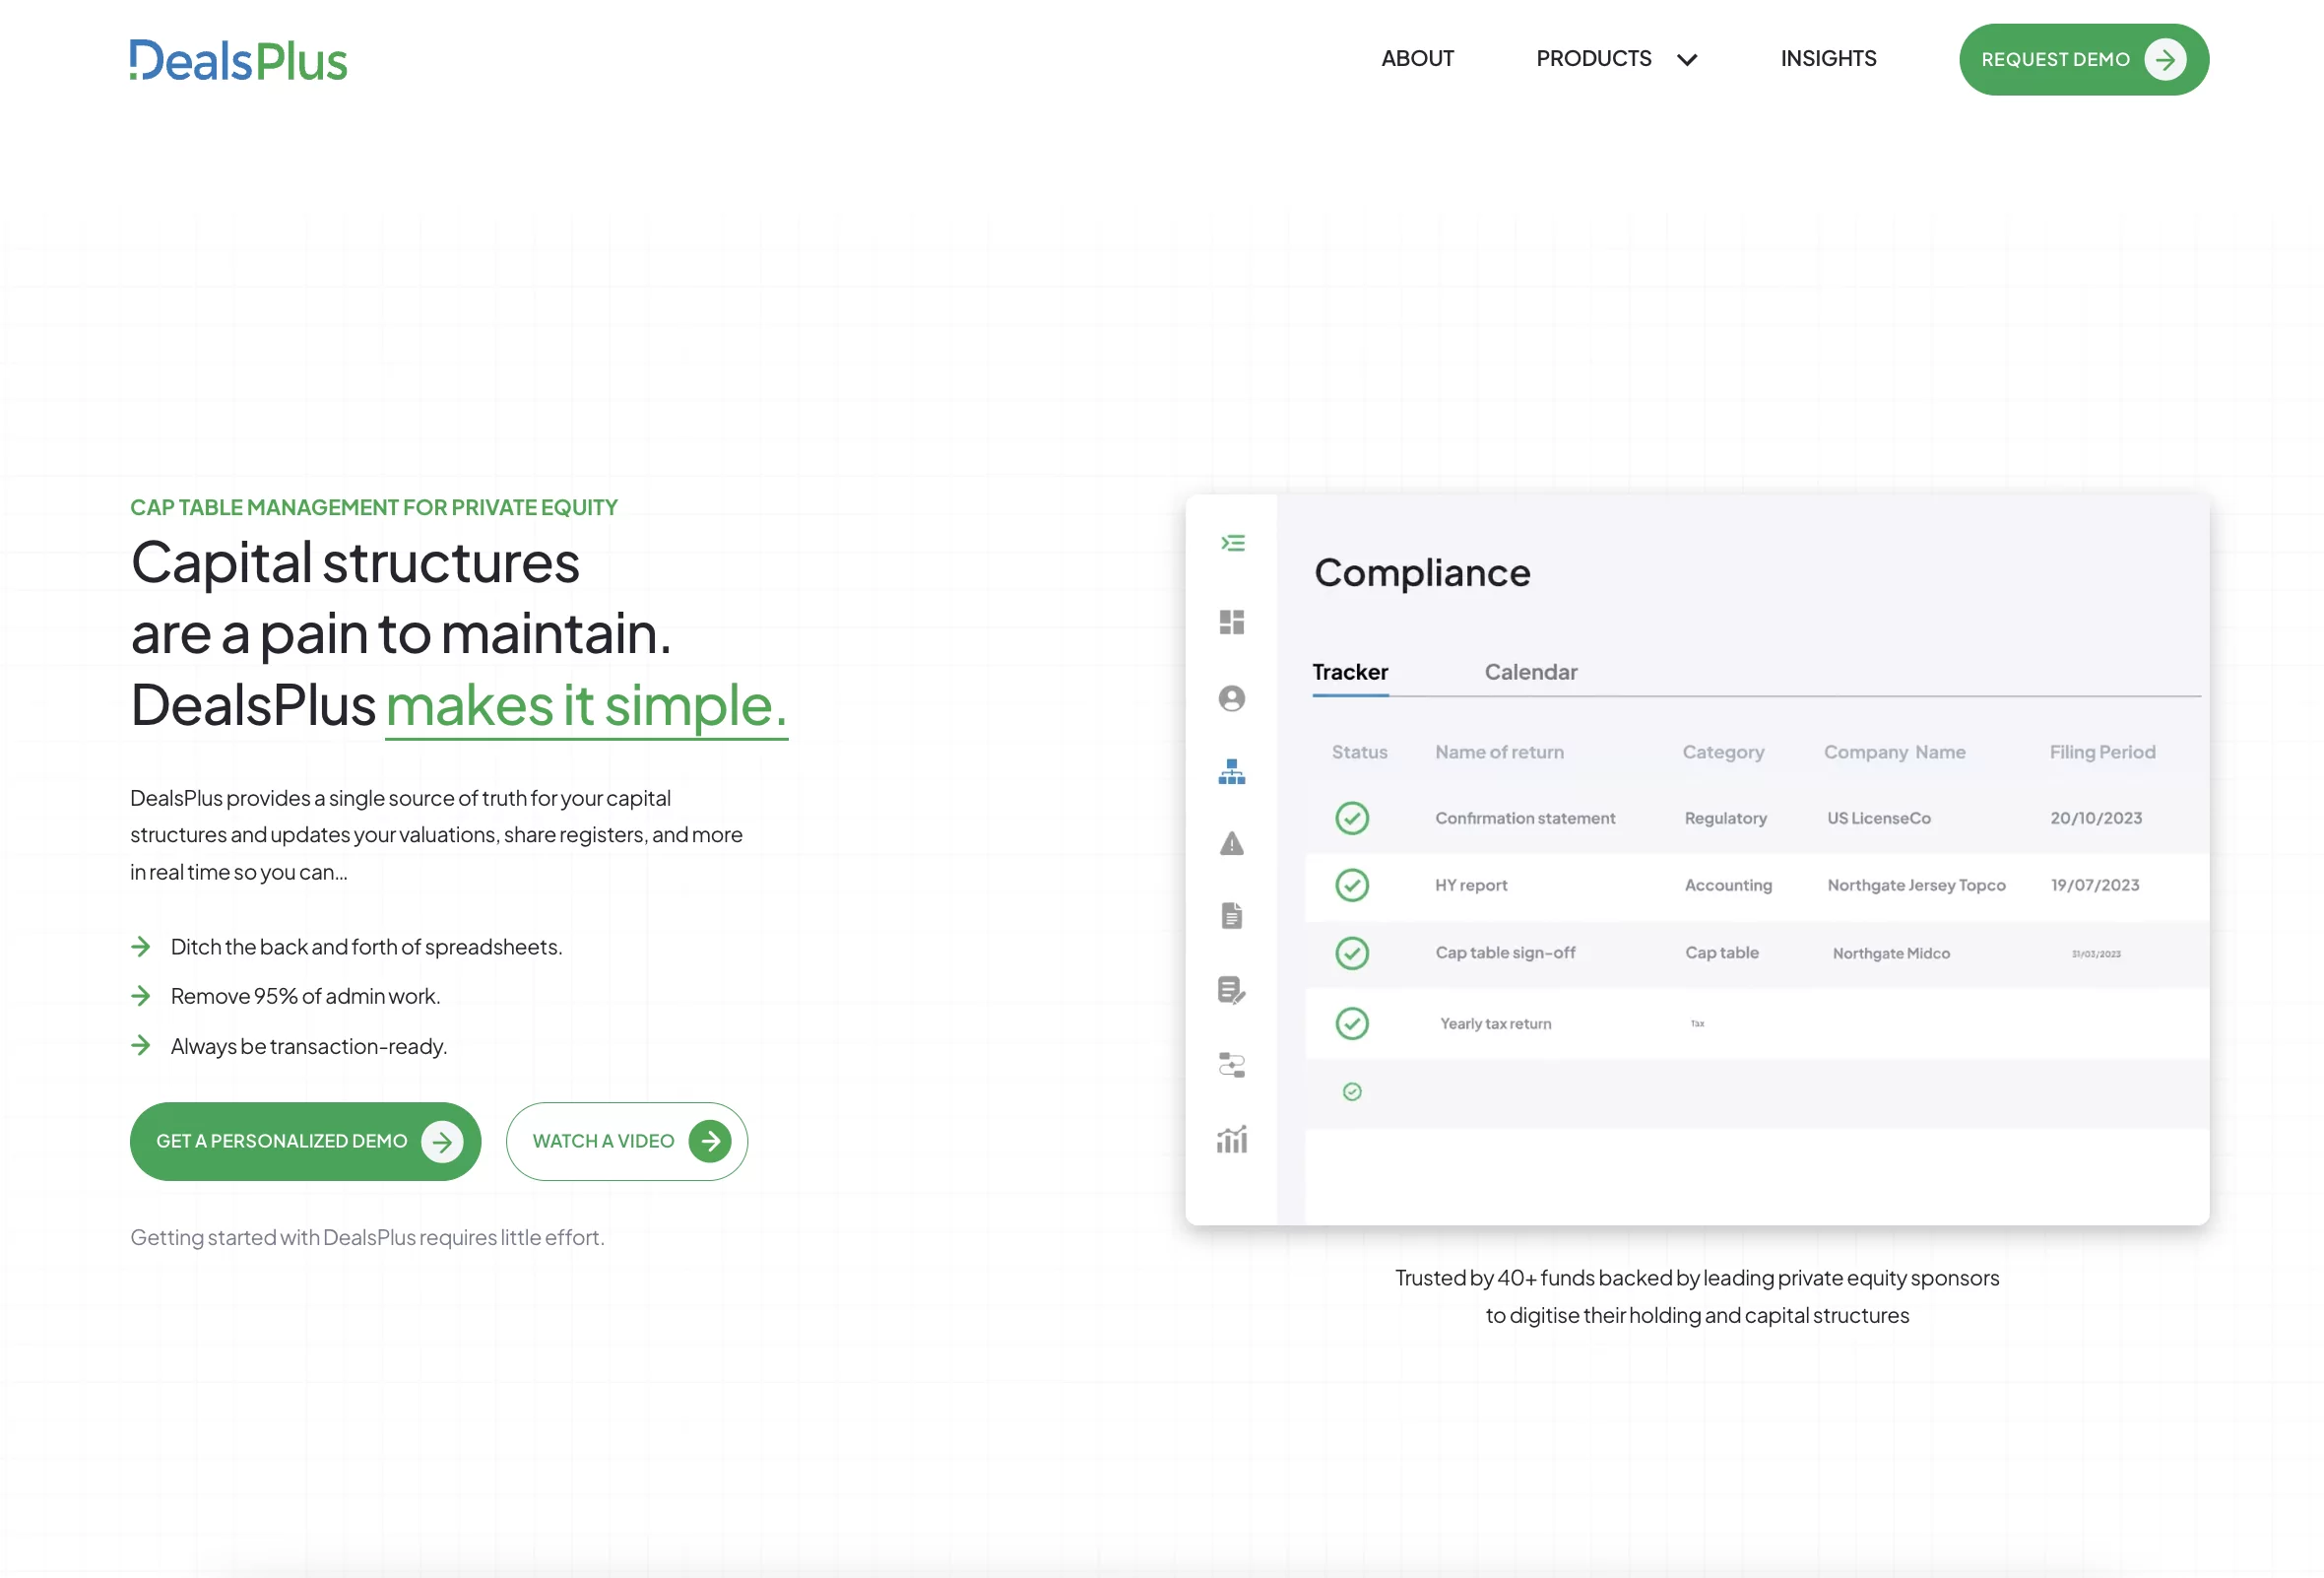Open the warning triangle sidebar icon
The width and height of the screenshot is (2324, 1578).
click(x=1232, y=843)
